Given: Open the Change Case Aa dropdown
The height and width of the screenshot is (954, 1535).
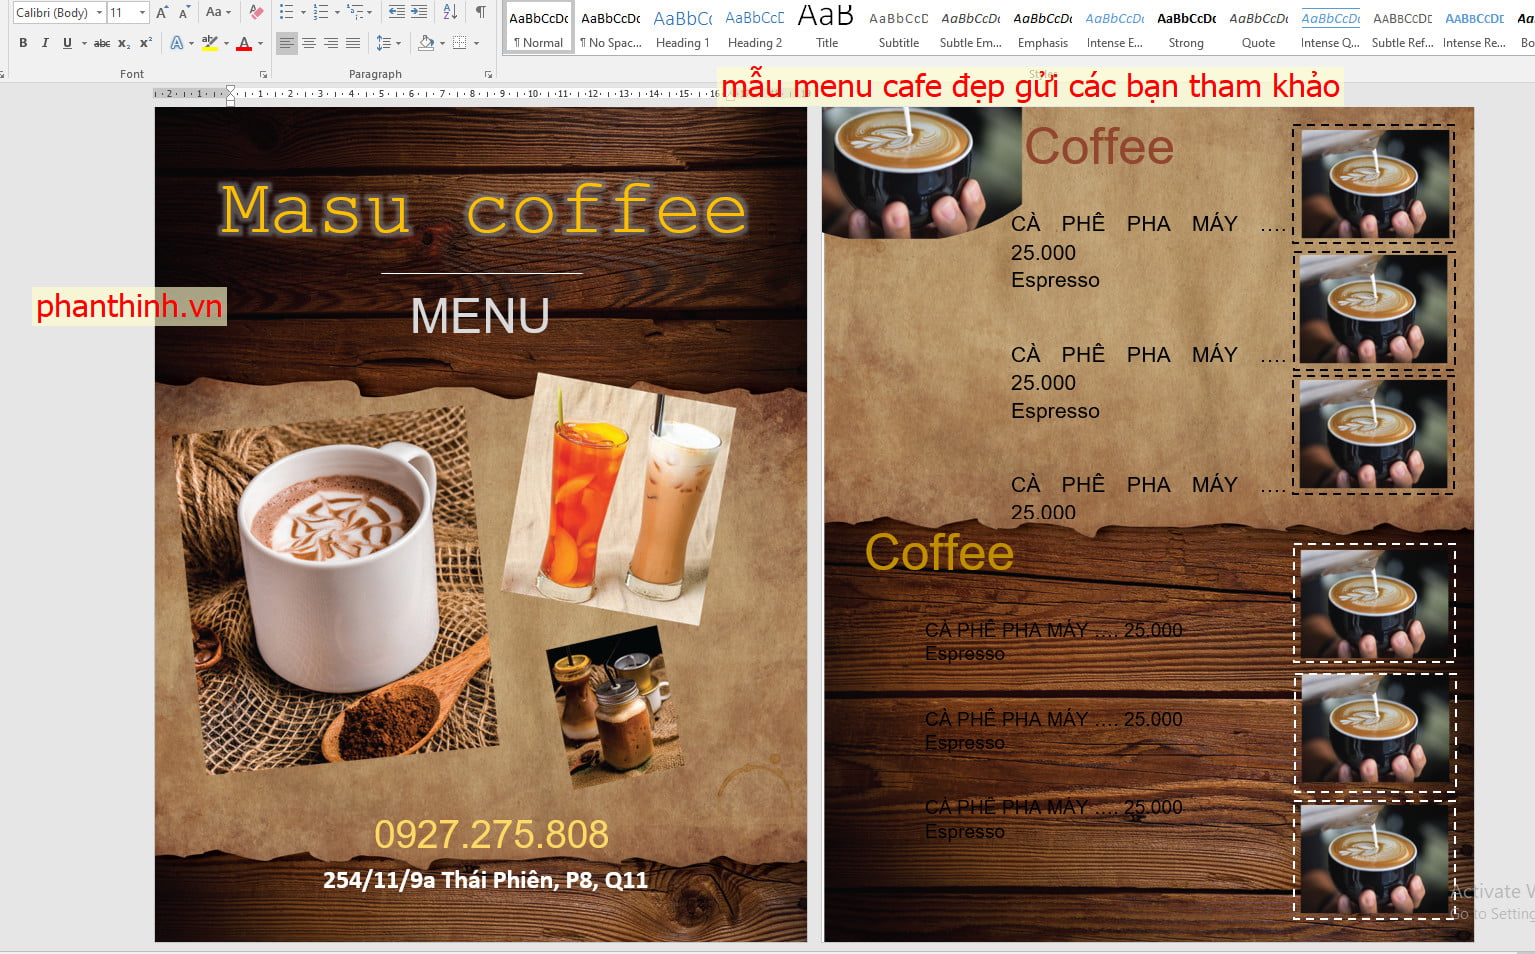Looking at the screenshot, I should pos(217,13).
